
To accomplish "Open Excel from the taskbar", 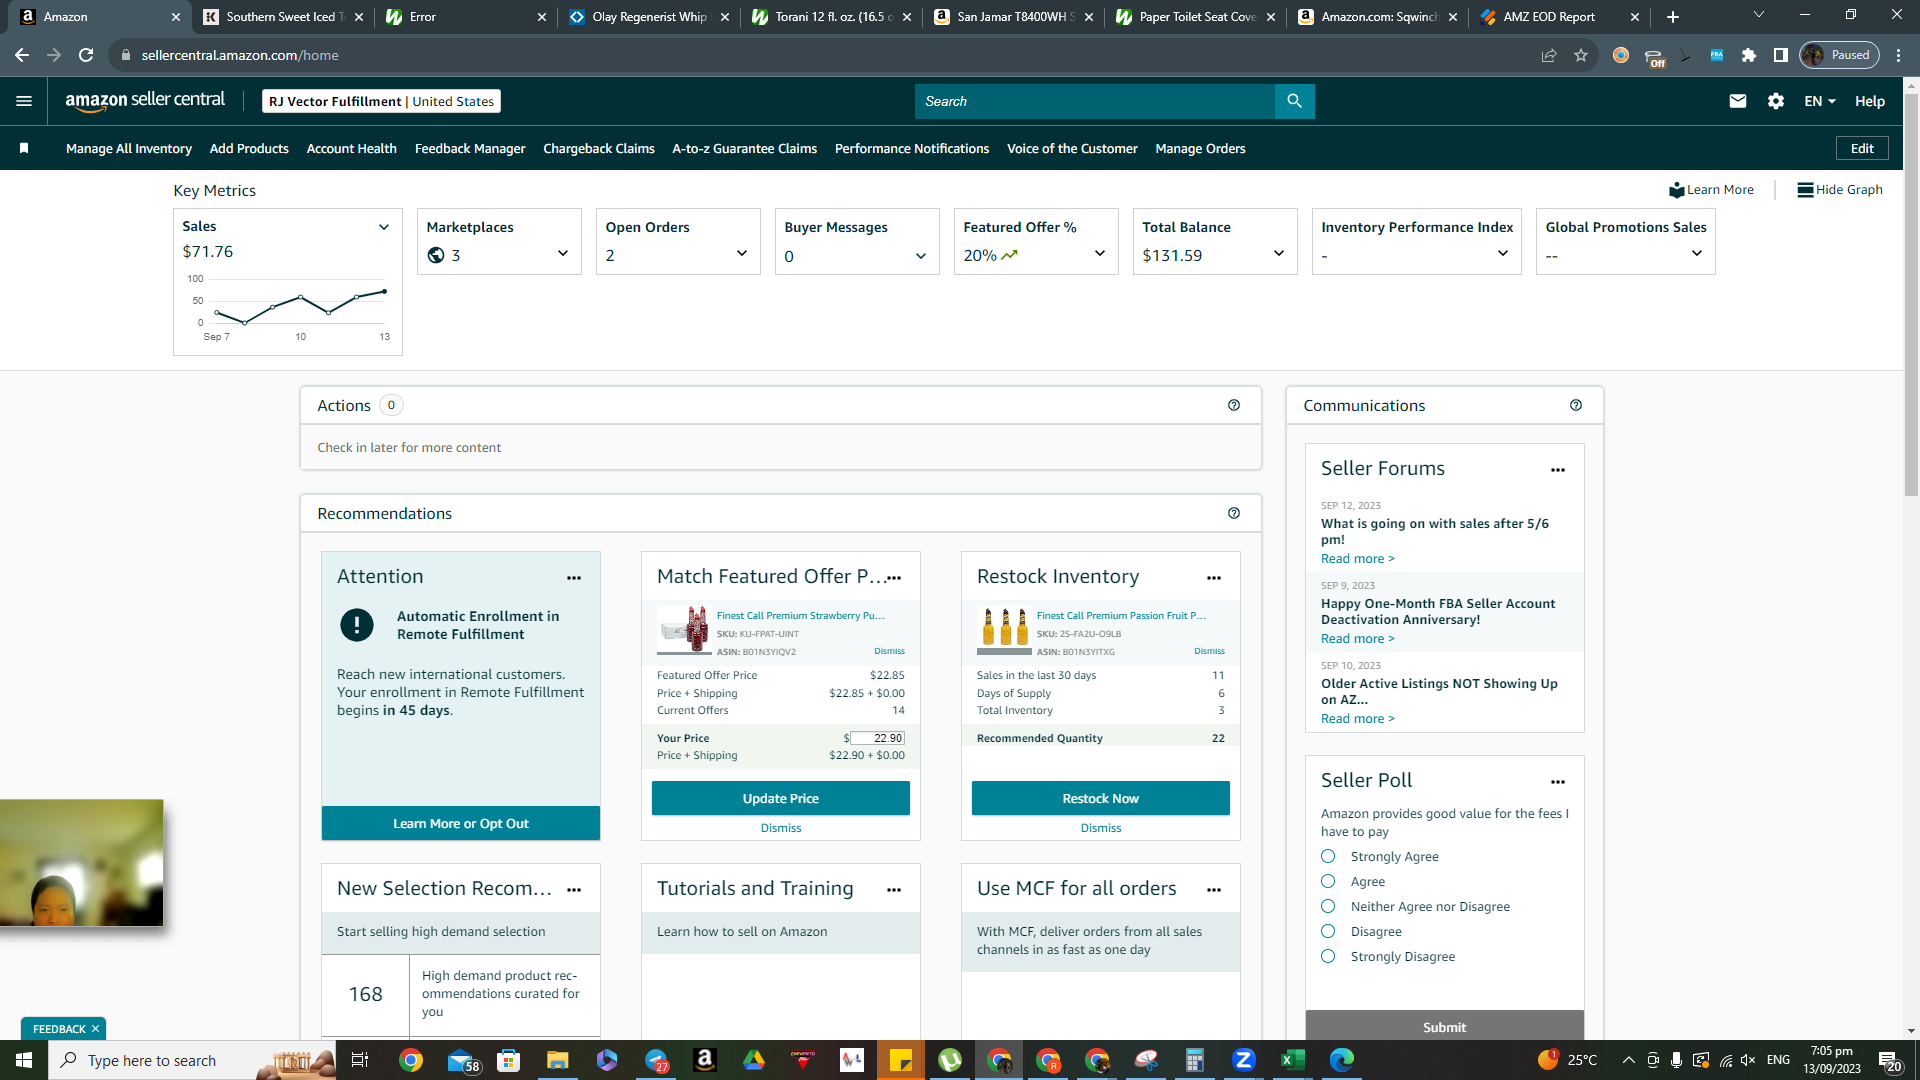I will click(1293, 1060).
